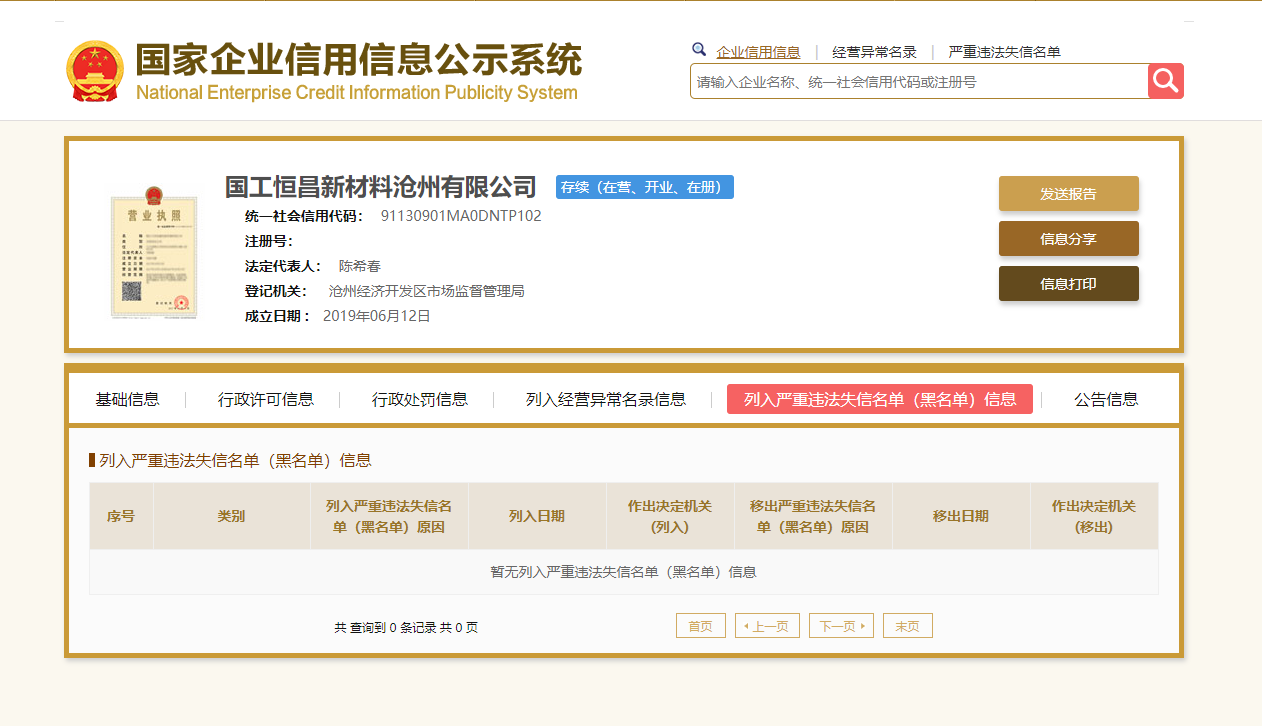Switch to the 行政许可信息 tab
The image size is (1262, 726).
[266, 399]
